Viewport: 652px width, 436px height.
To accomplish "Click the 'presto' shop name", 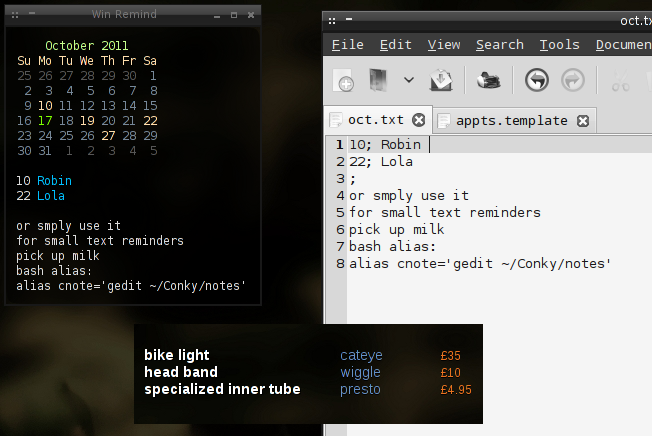I will 360,389.
